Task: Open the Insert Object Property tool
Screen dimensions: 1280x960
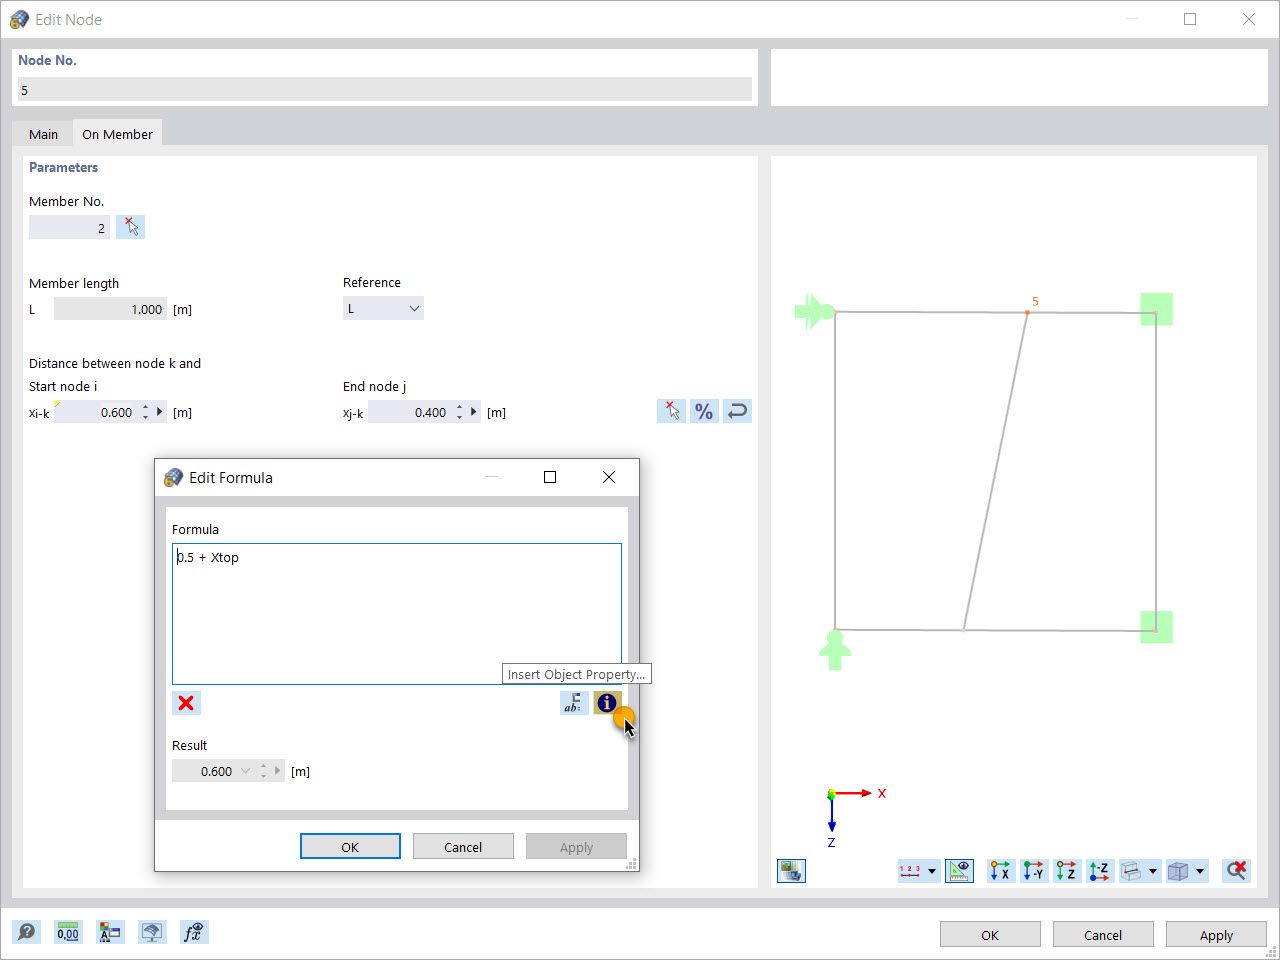Action: pos(607,703)
